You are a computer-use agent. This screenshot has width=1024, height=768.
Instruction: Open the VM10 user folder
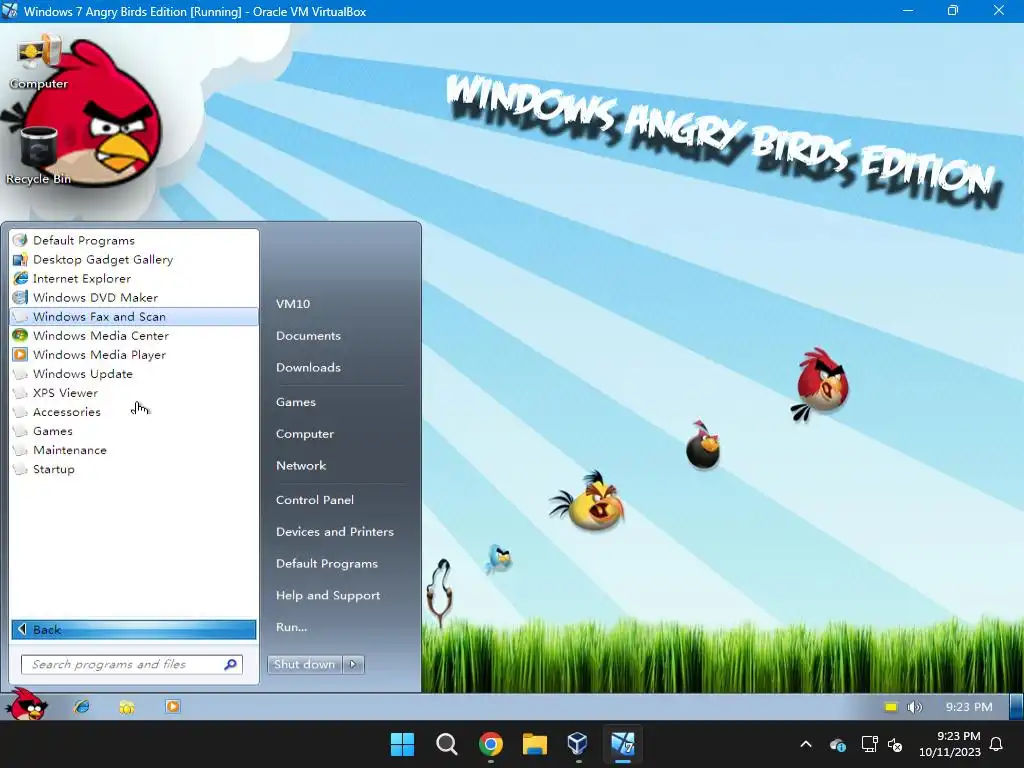293,304
